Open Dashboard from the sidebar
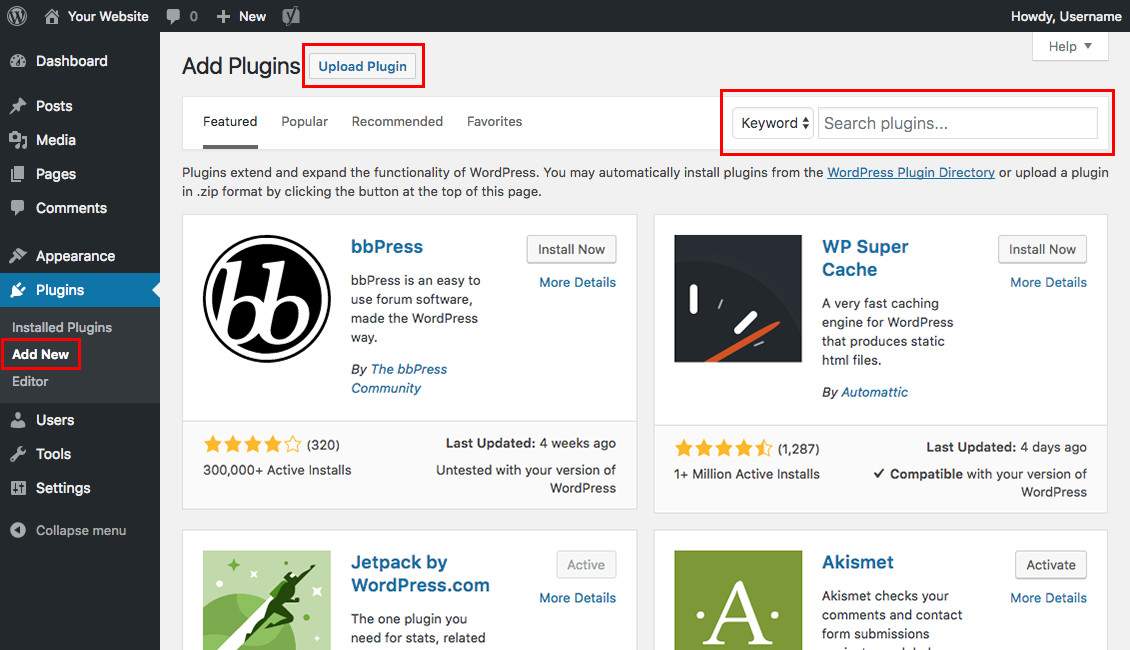Screen dimensions: 1130x650 coord(70,61)
